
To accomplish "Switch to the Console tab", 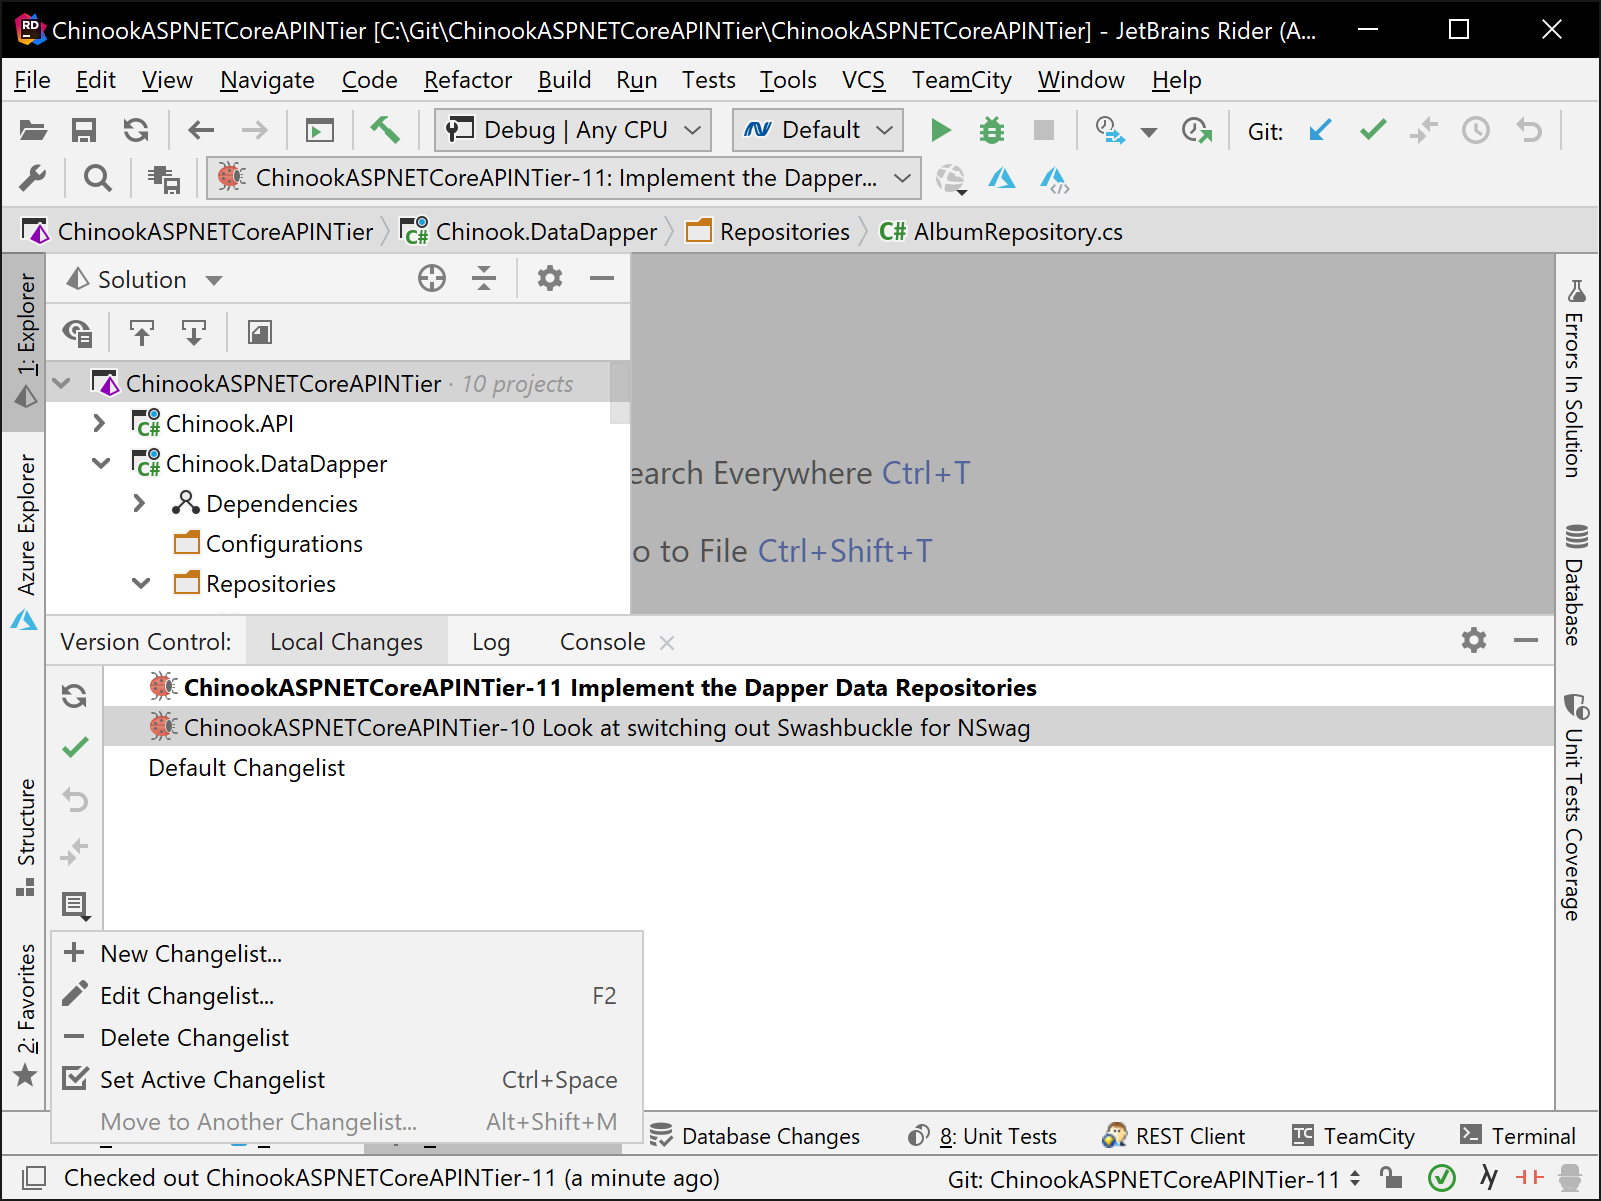I will [602, 642].
